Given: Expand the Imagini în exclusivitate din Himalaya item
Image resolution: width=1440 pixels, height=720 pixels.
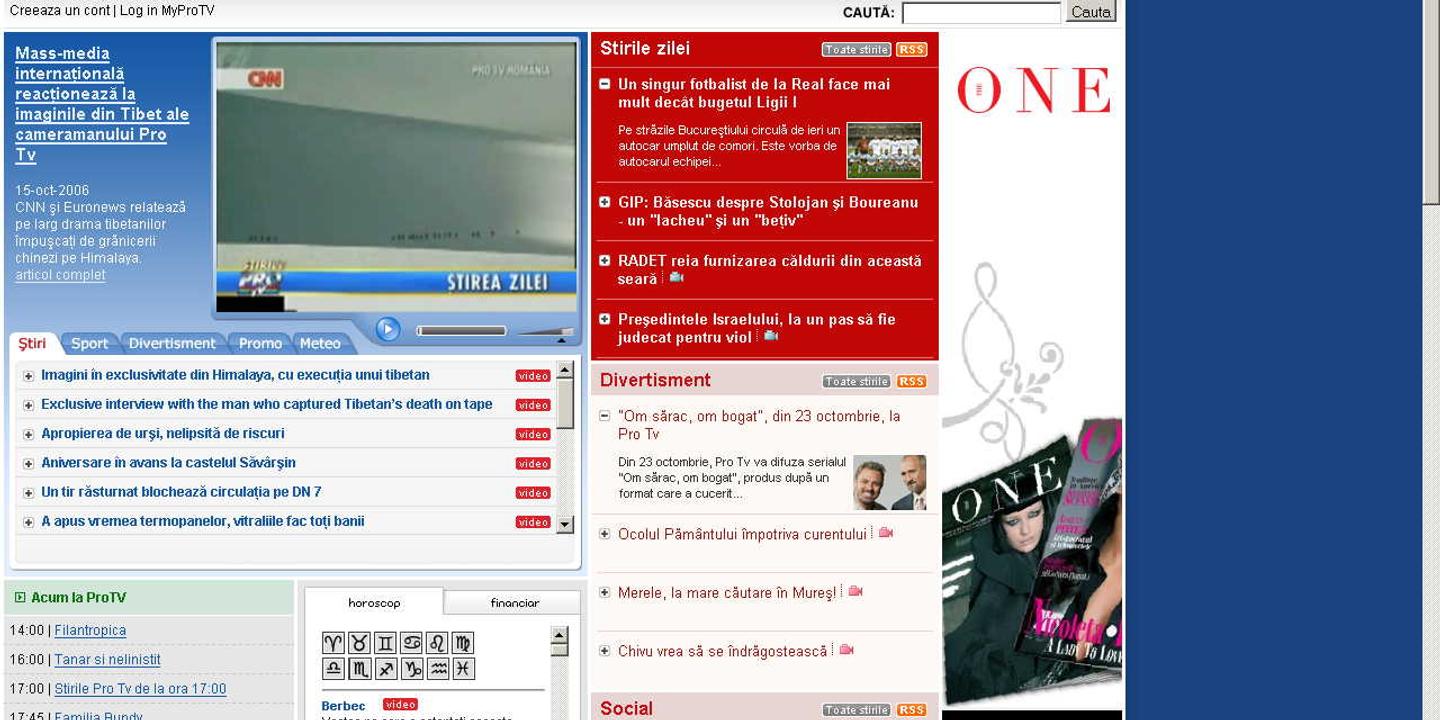Looking at the screenshot, I should click(x=28, y=376).
